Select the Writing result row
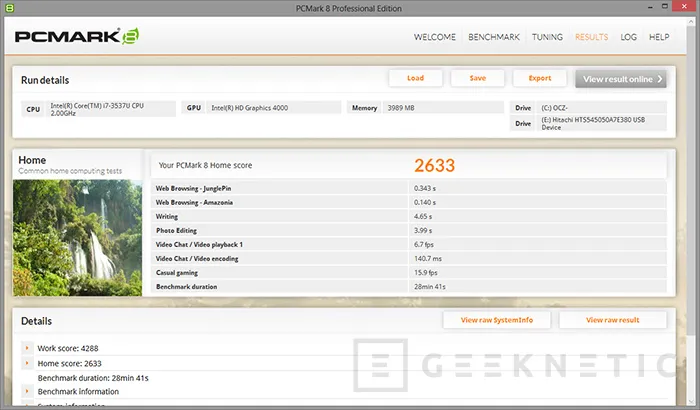 pos(409,216)
